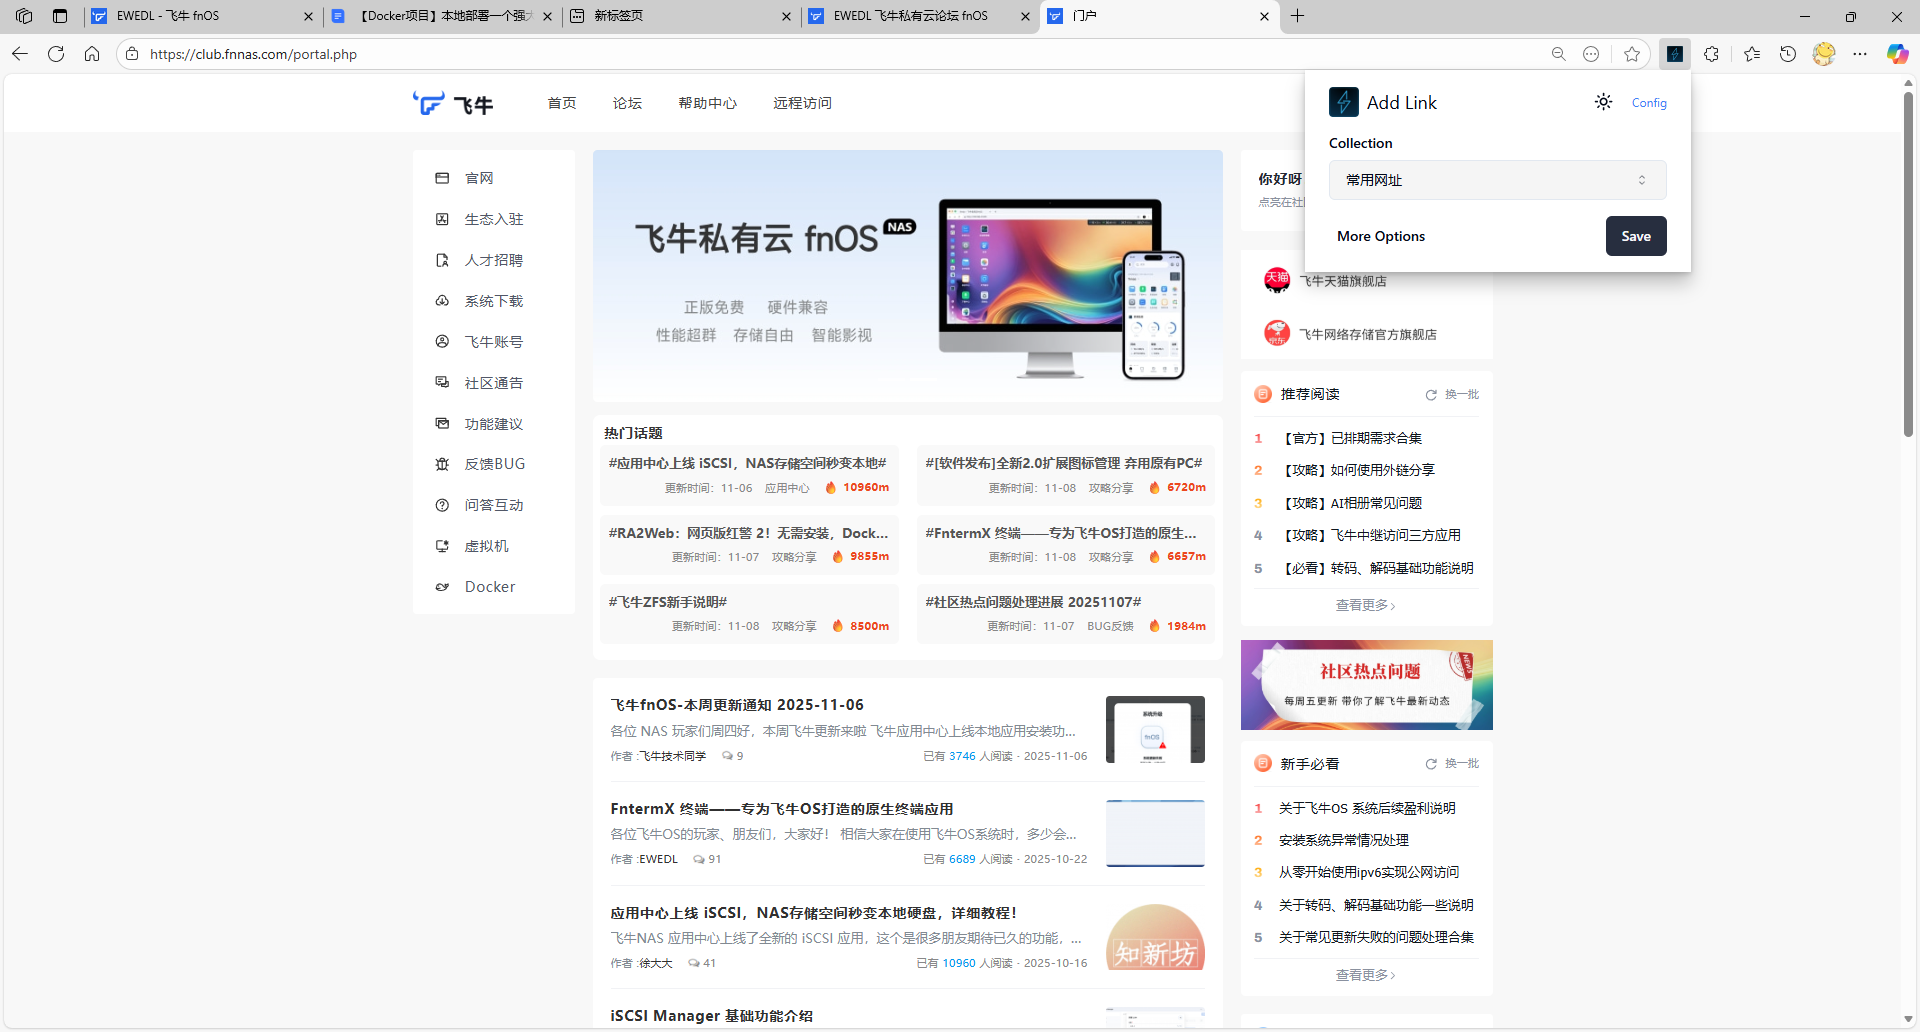Open the browser History icon
This screenshot has width=1920, height=1032.
coord(1788,54)
